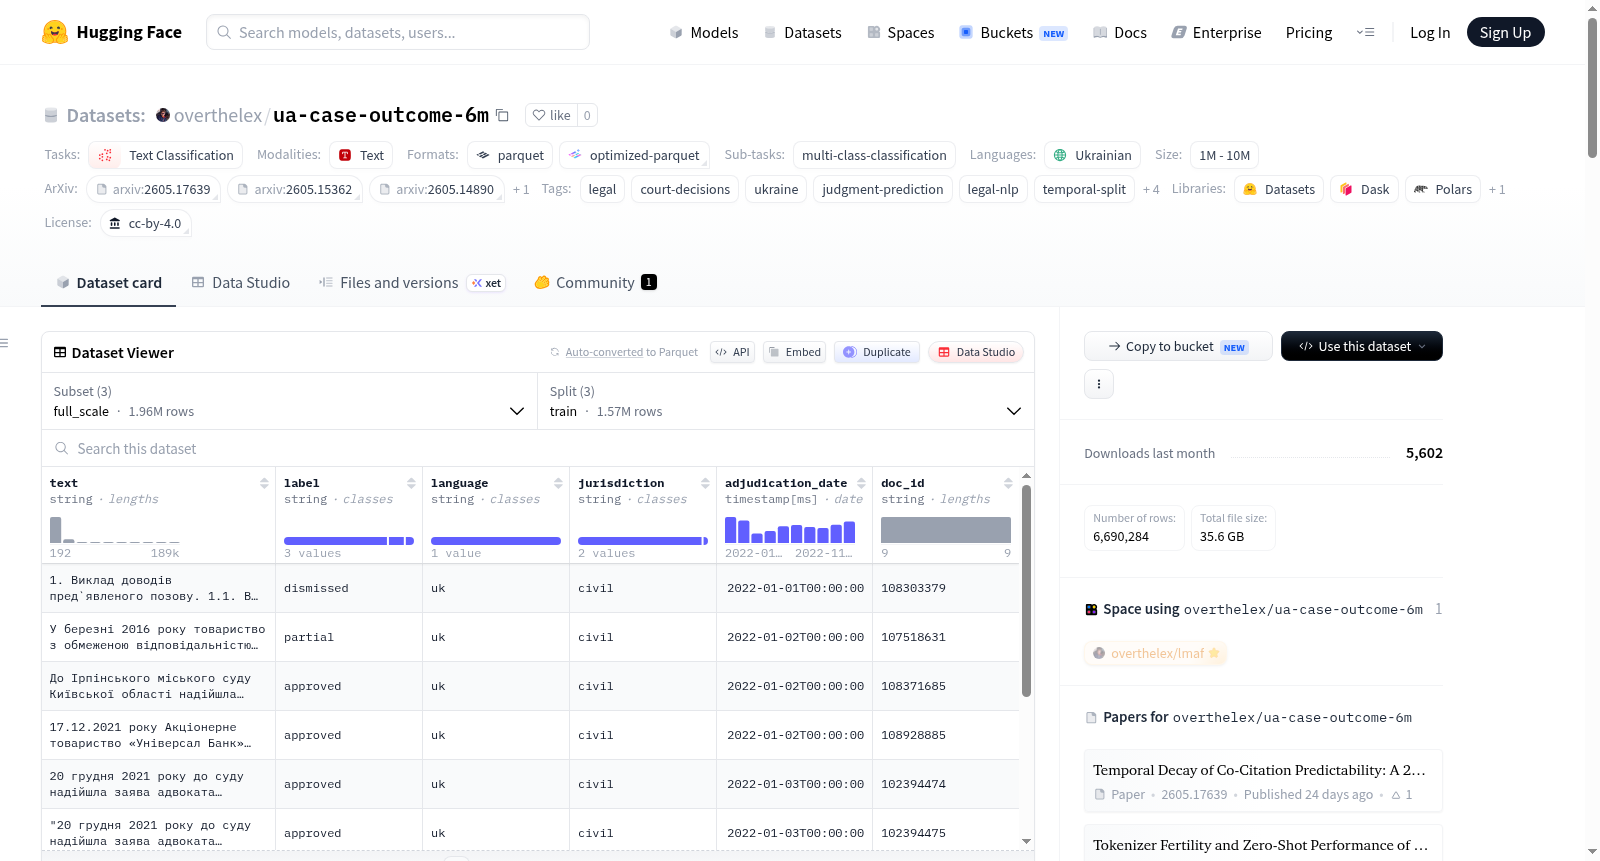Open Spaces in top navigation
The image size is (1600, 861).
click(x=901, y=32)
